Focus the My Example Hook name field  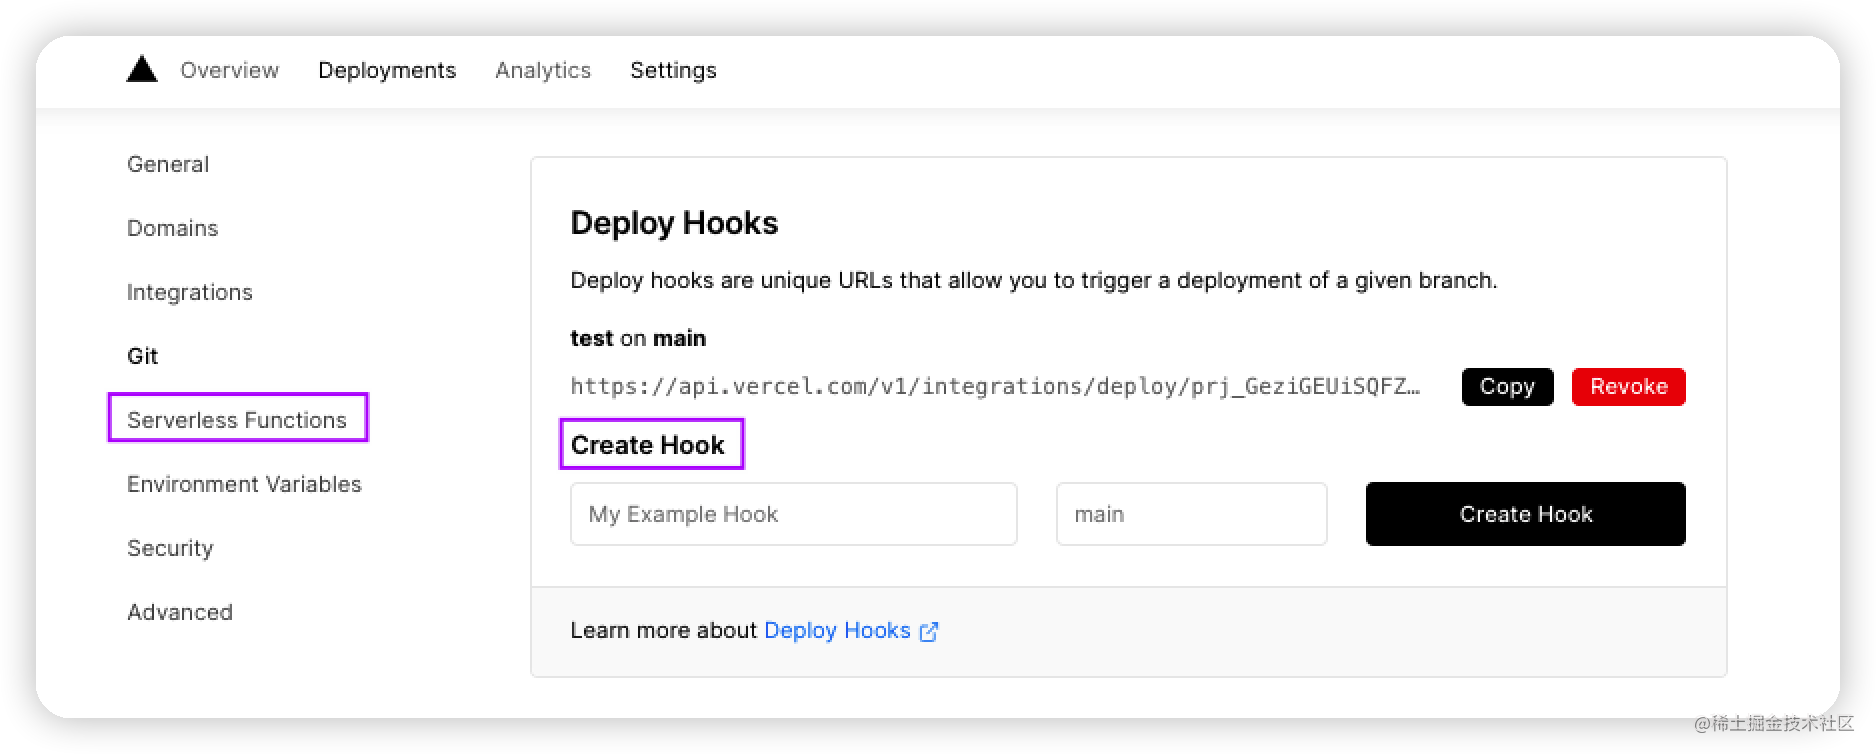tap(793, 514)
